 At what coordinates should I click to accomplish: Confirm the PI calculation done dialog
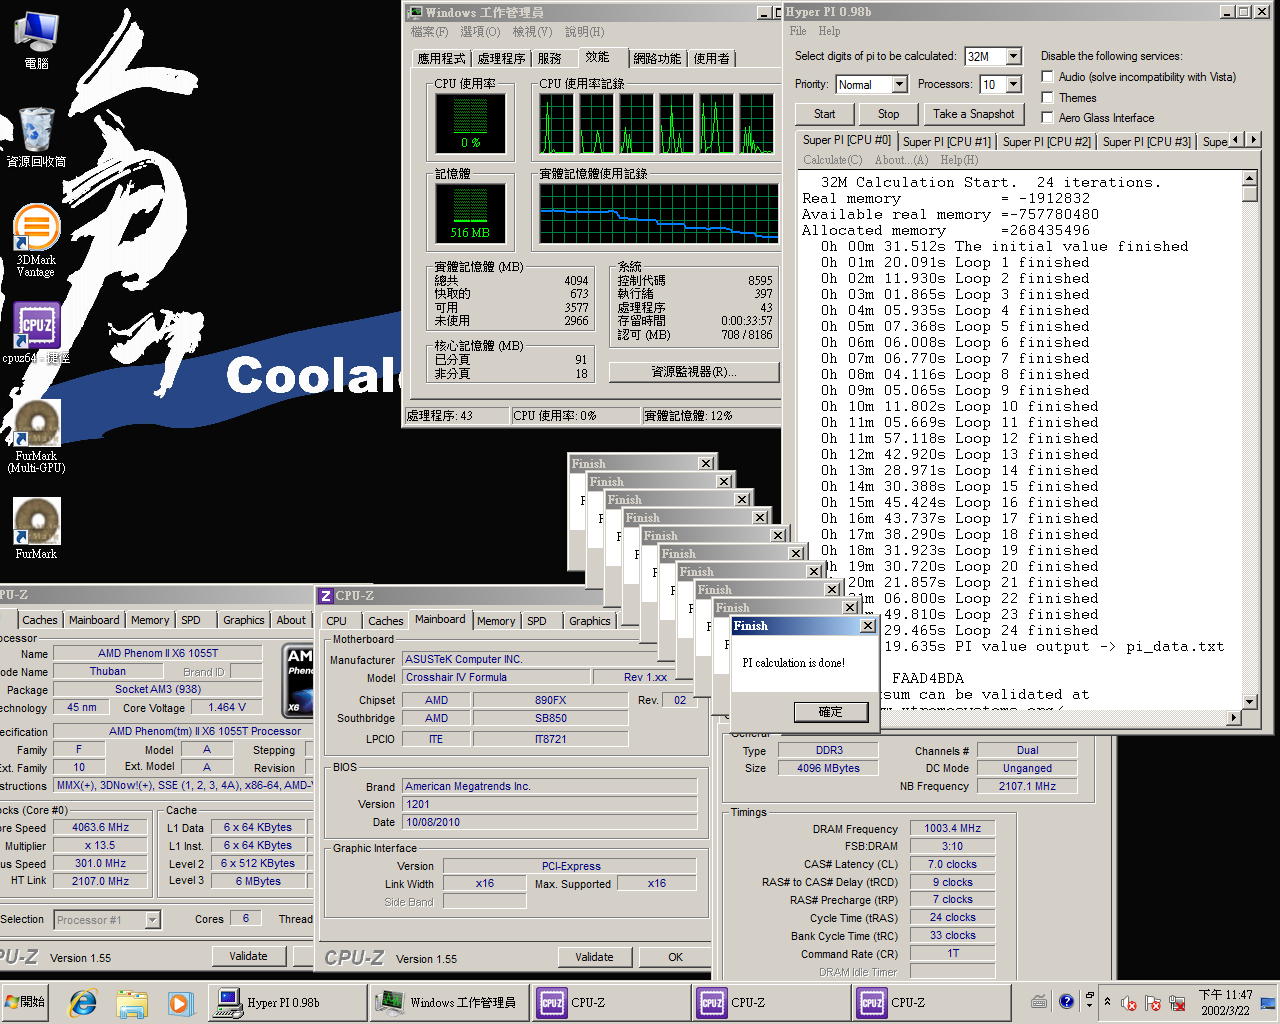coord(830,712)
